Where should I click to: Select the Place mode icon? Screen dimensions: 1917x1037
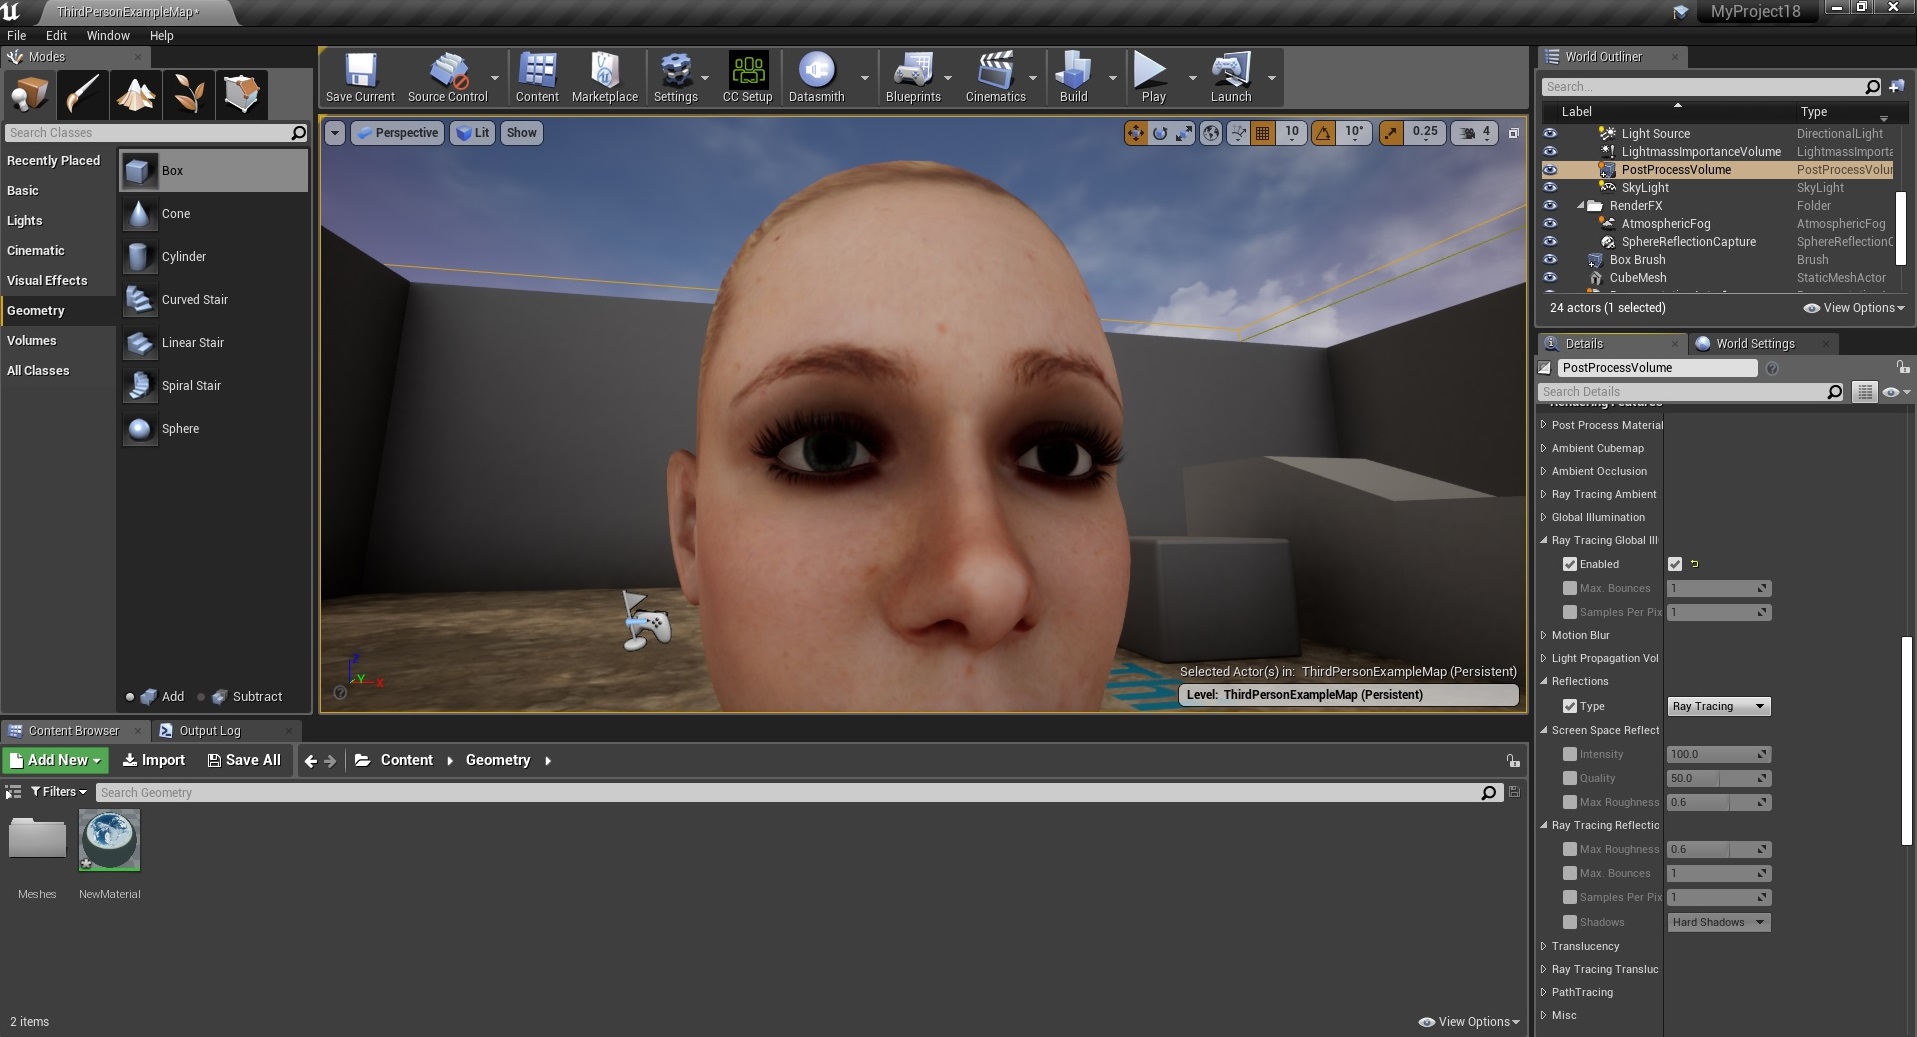point(29,95)
